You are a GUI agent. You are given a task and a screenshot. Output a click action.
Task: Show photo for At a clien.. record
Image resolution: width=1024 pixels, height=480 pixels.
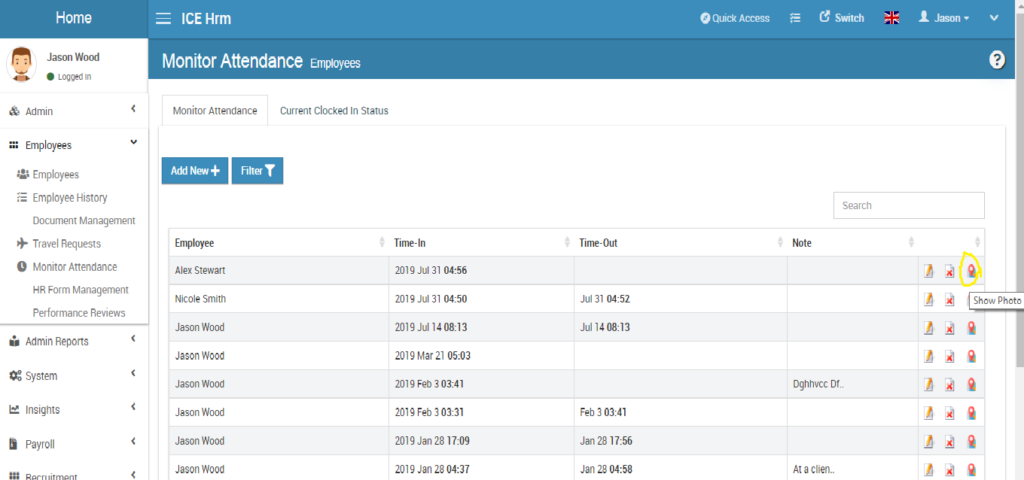click(971, 470)
